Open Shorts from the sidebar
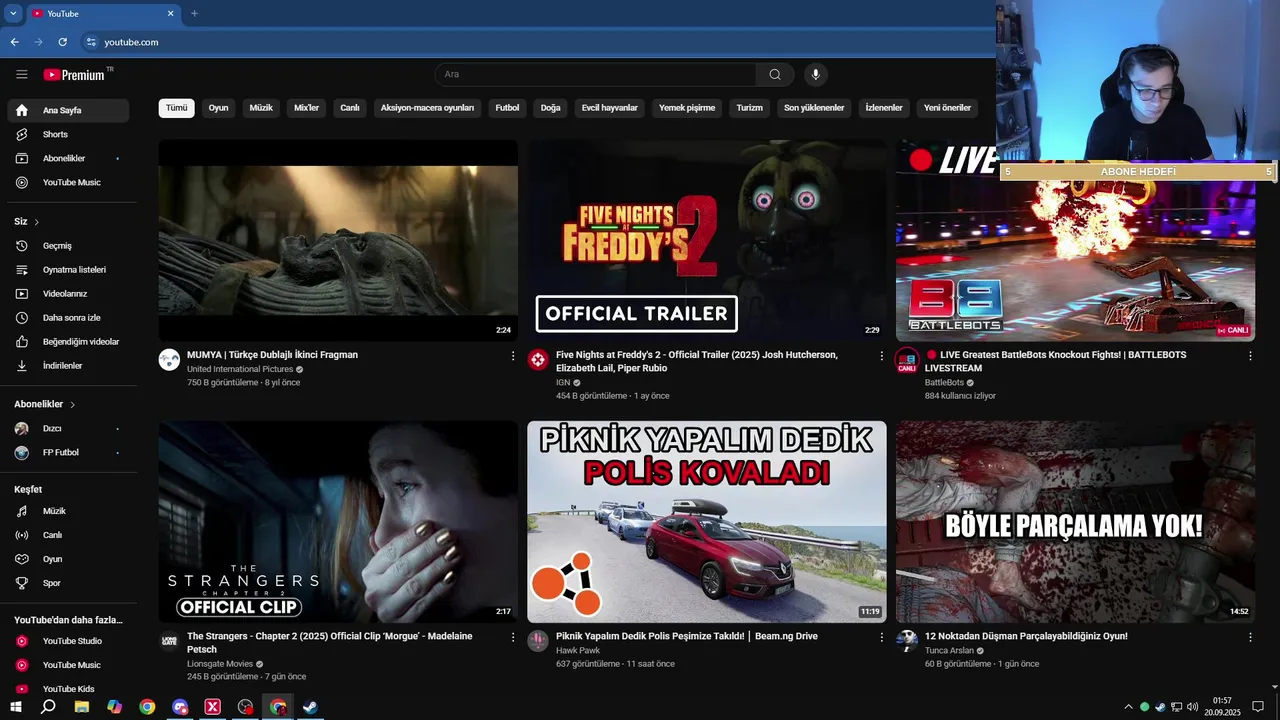Screen dimensions: 1280x720 68,134
